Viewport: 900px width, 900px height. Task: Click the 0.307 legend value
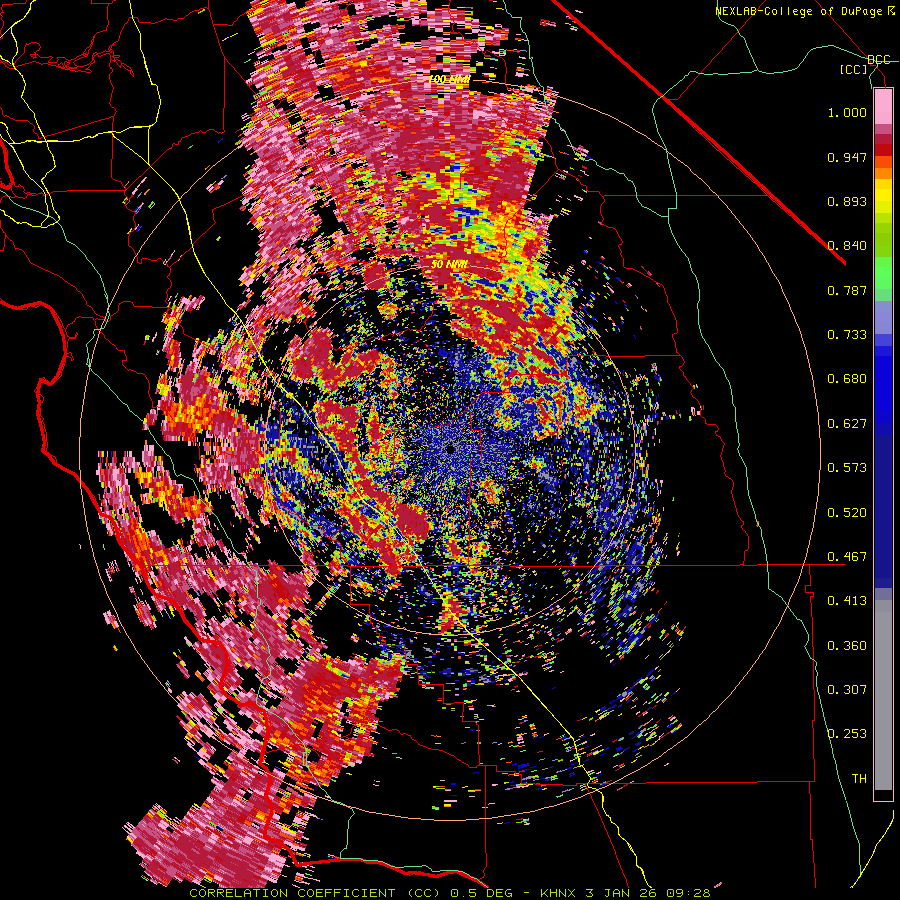(x=847, y=690)
